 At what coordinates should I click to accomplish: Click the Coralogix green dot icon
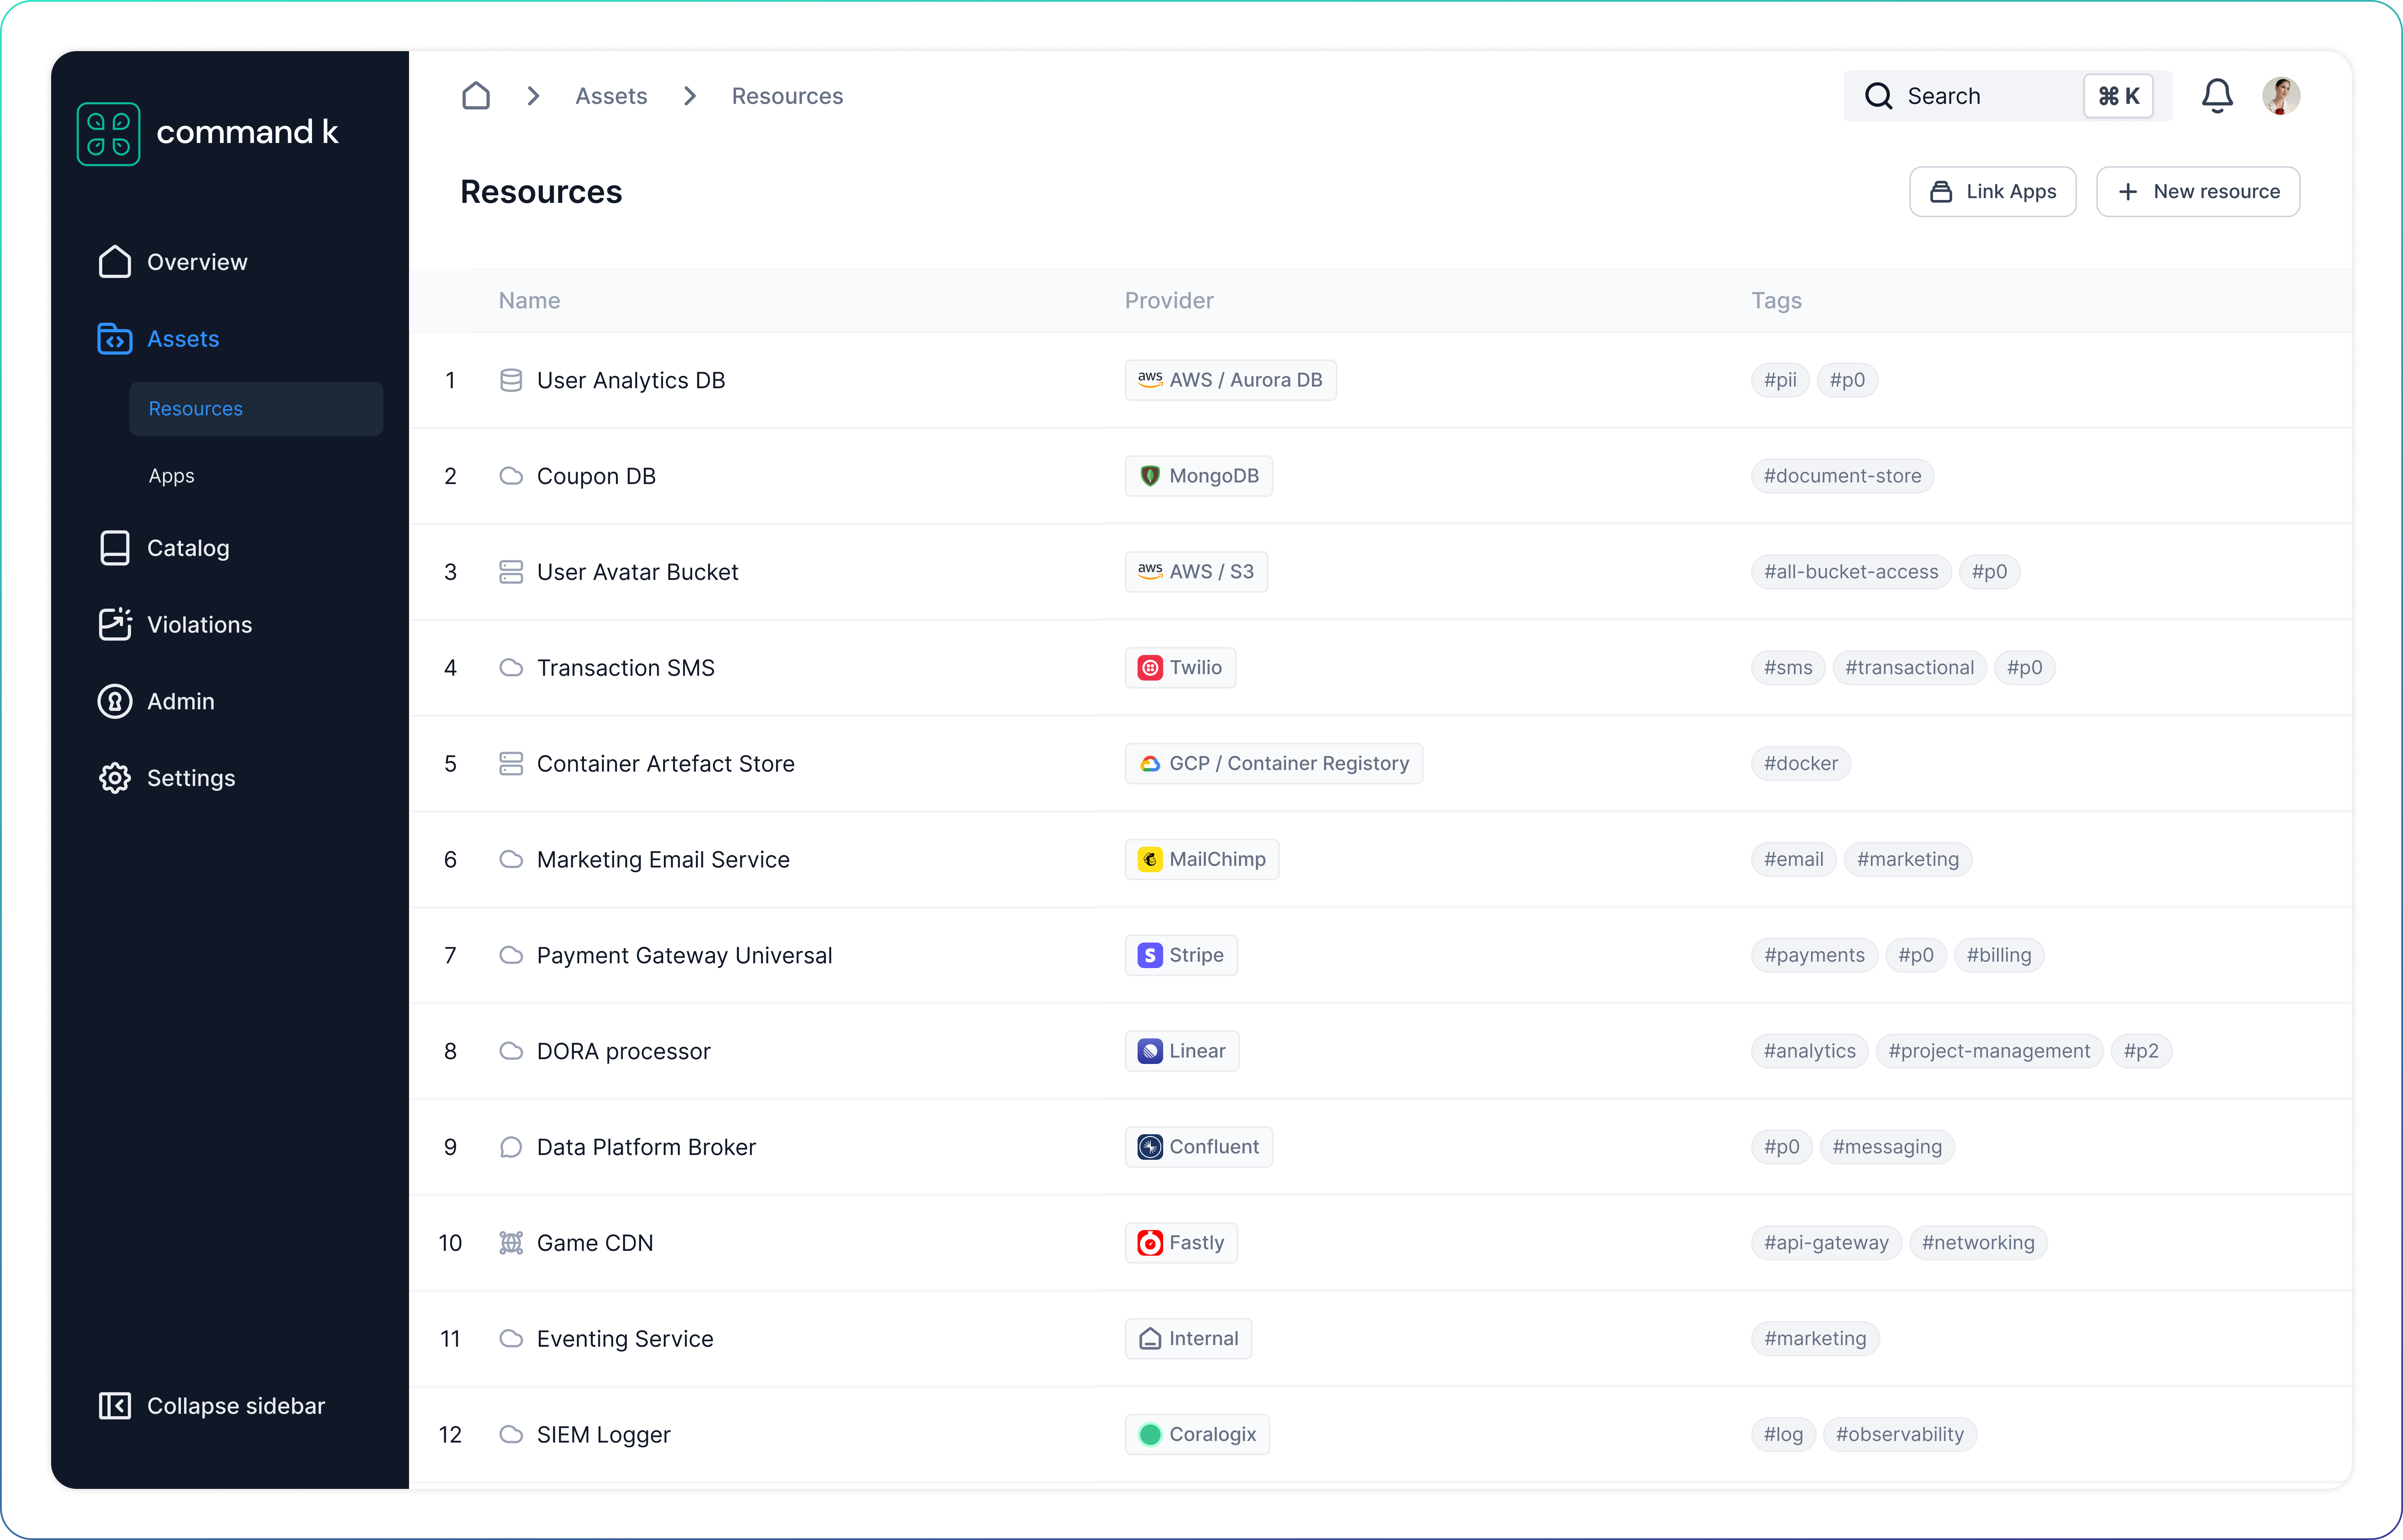click(1150, 1434)
